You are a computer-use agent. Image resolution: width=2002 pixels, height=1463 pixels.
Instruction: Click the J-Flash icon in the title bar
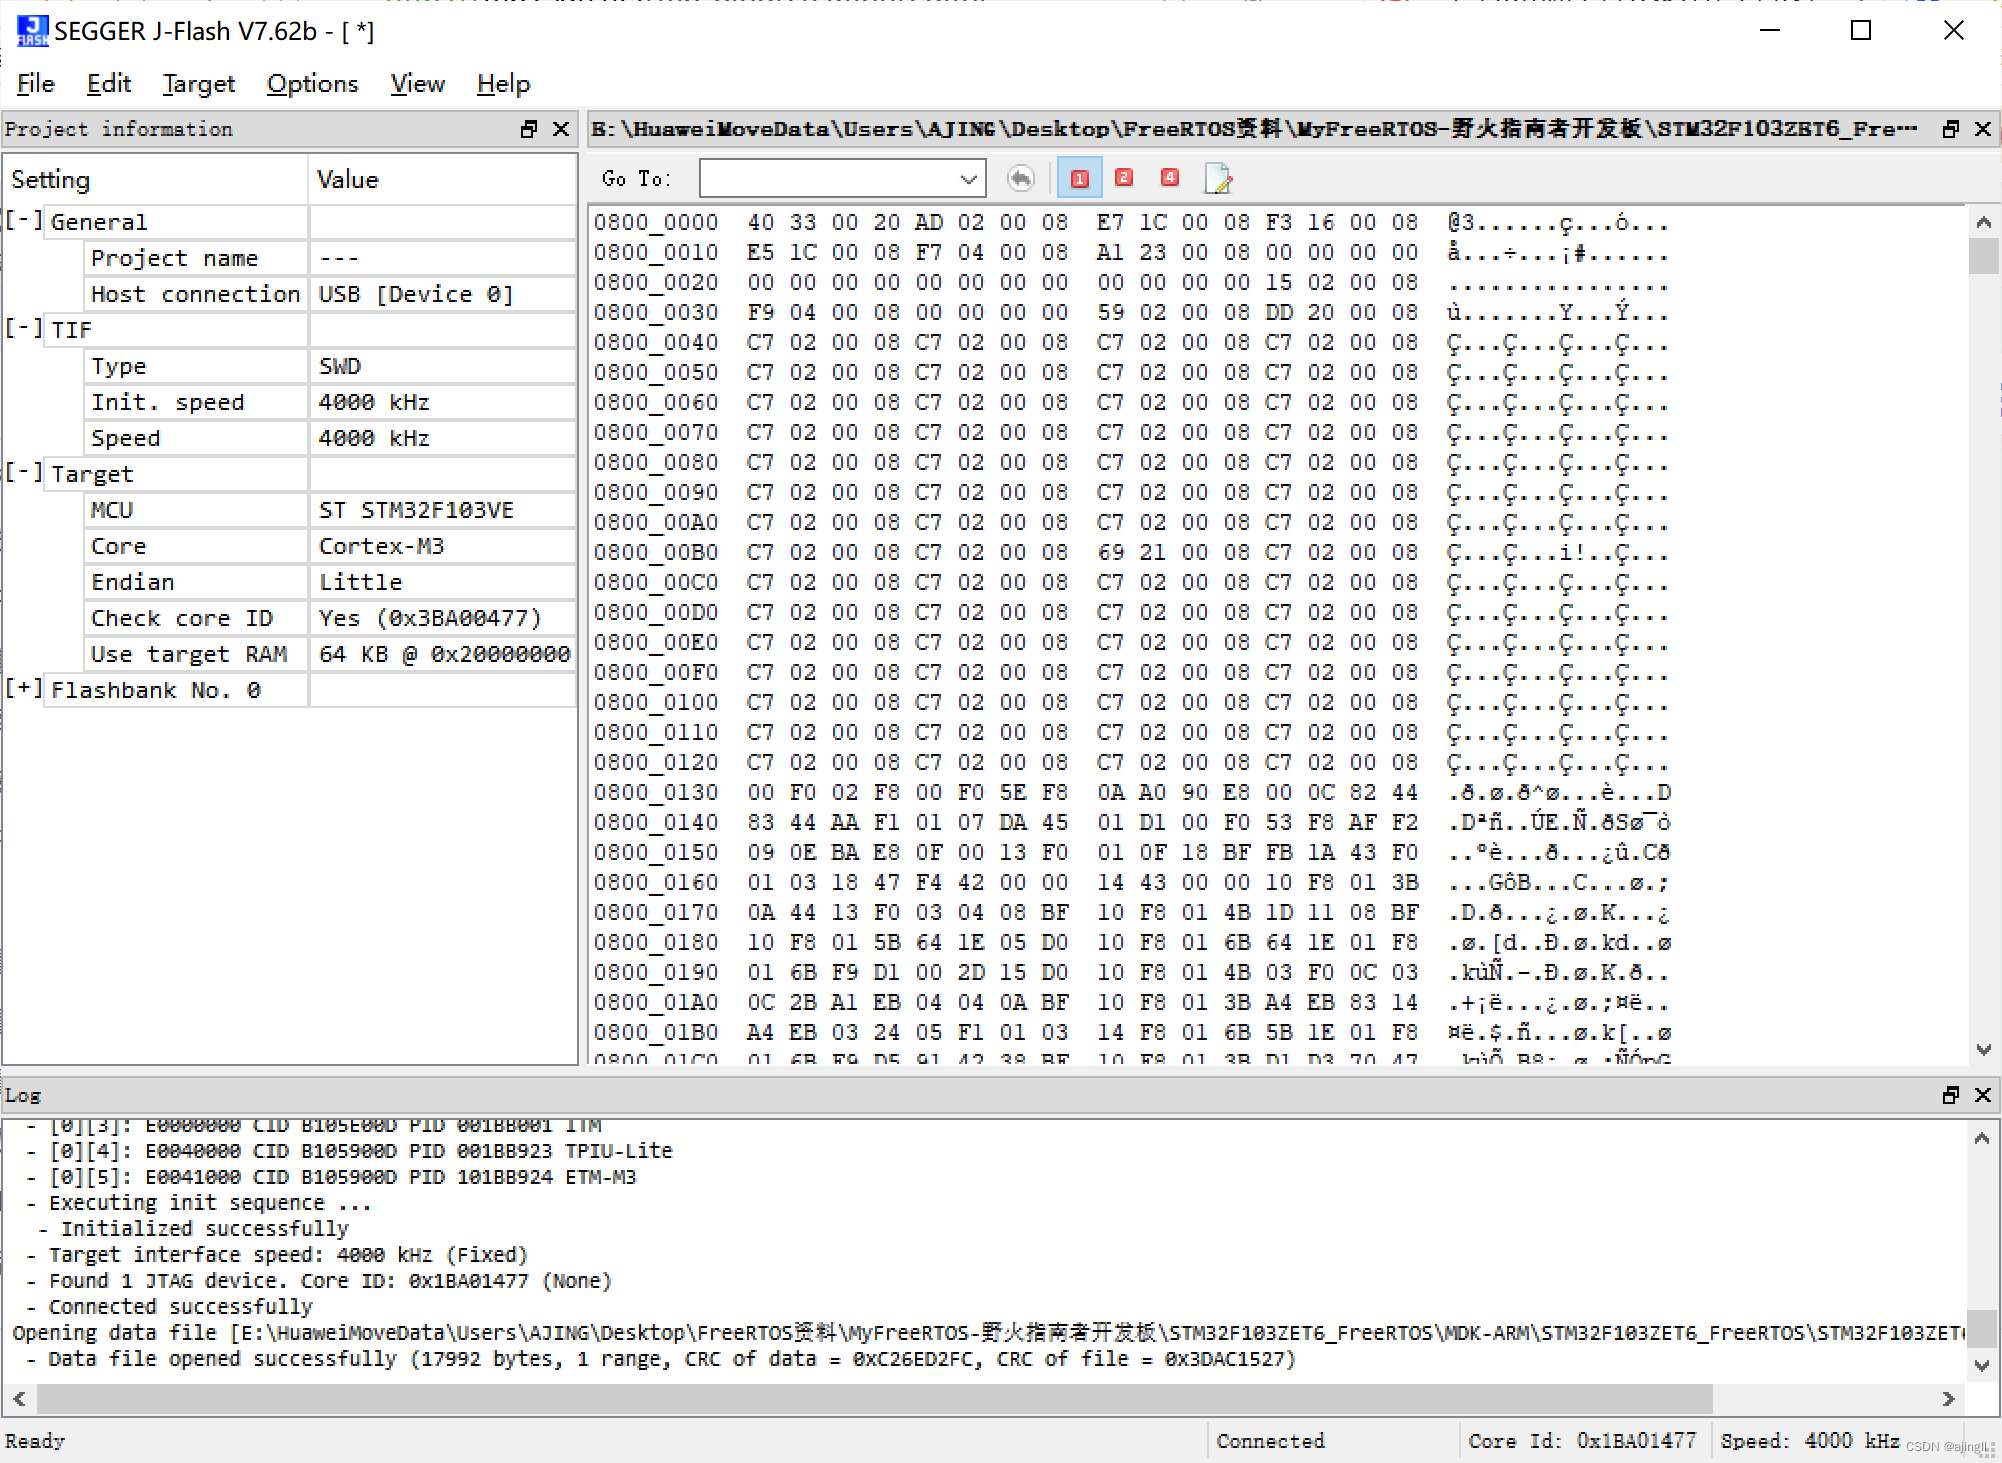click(31, 30)
